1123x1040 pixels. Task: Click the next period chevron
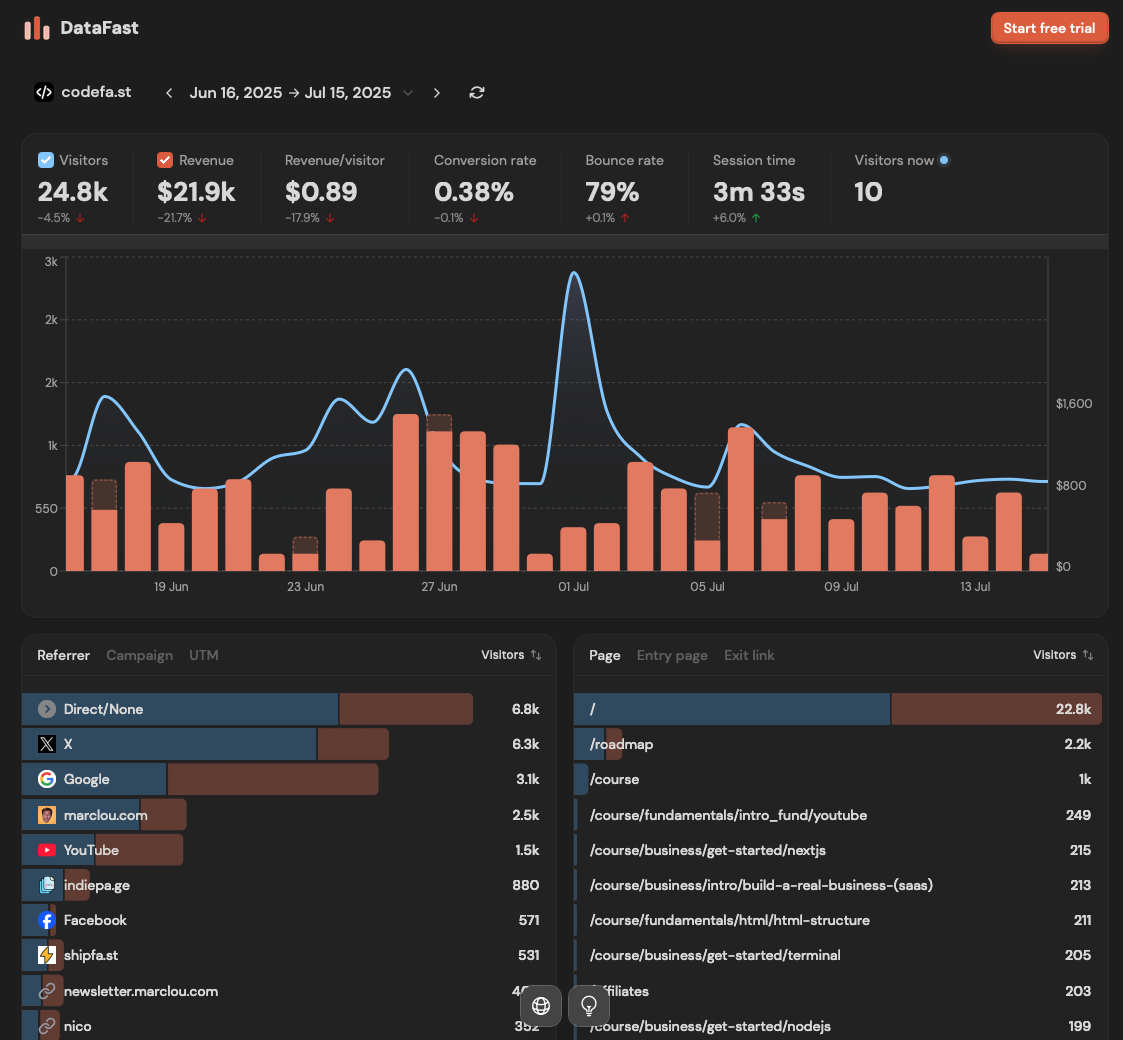(x=437, y=92)
